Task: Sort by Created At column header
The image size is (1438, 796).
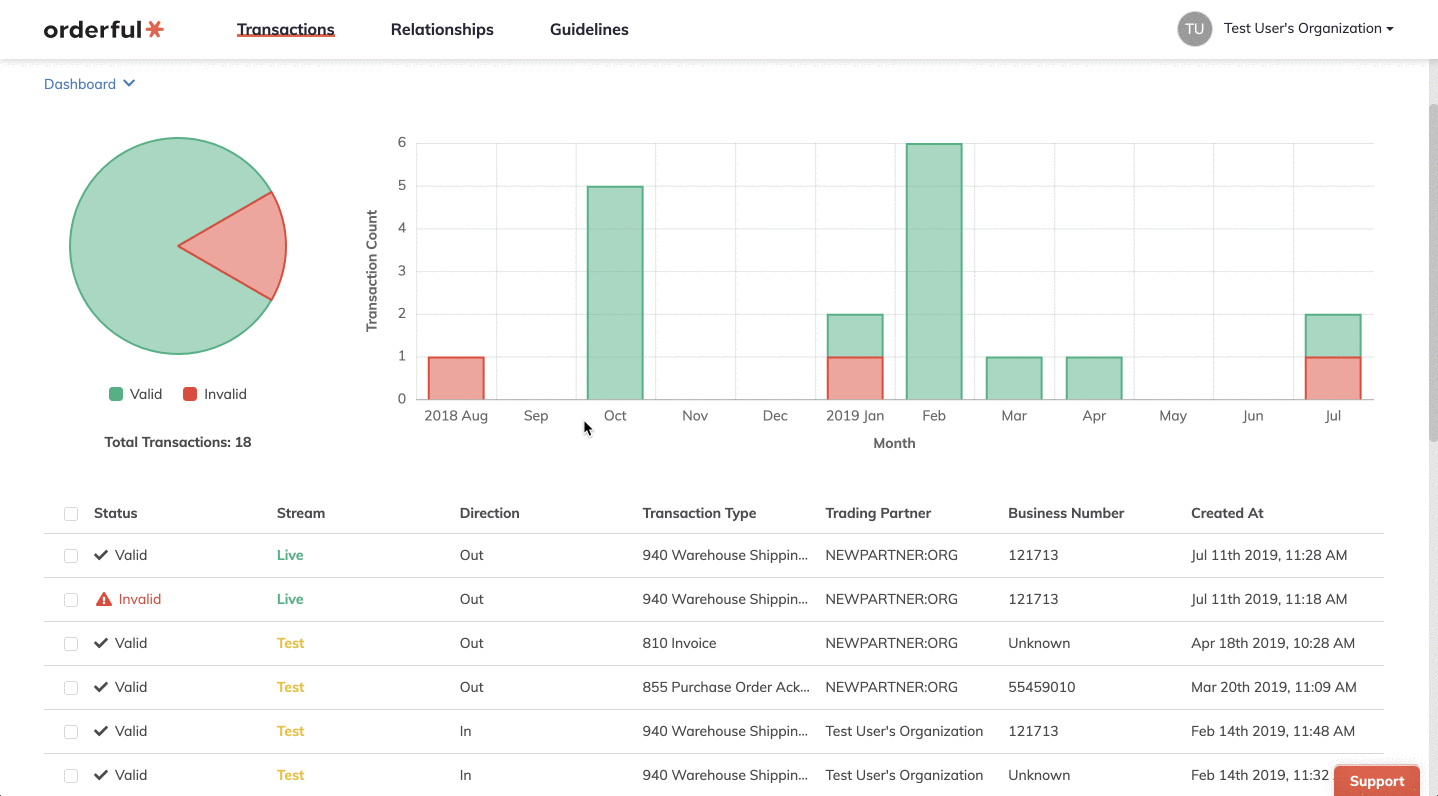Action: tap(1227, 513)
